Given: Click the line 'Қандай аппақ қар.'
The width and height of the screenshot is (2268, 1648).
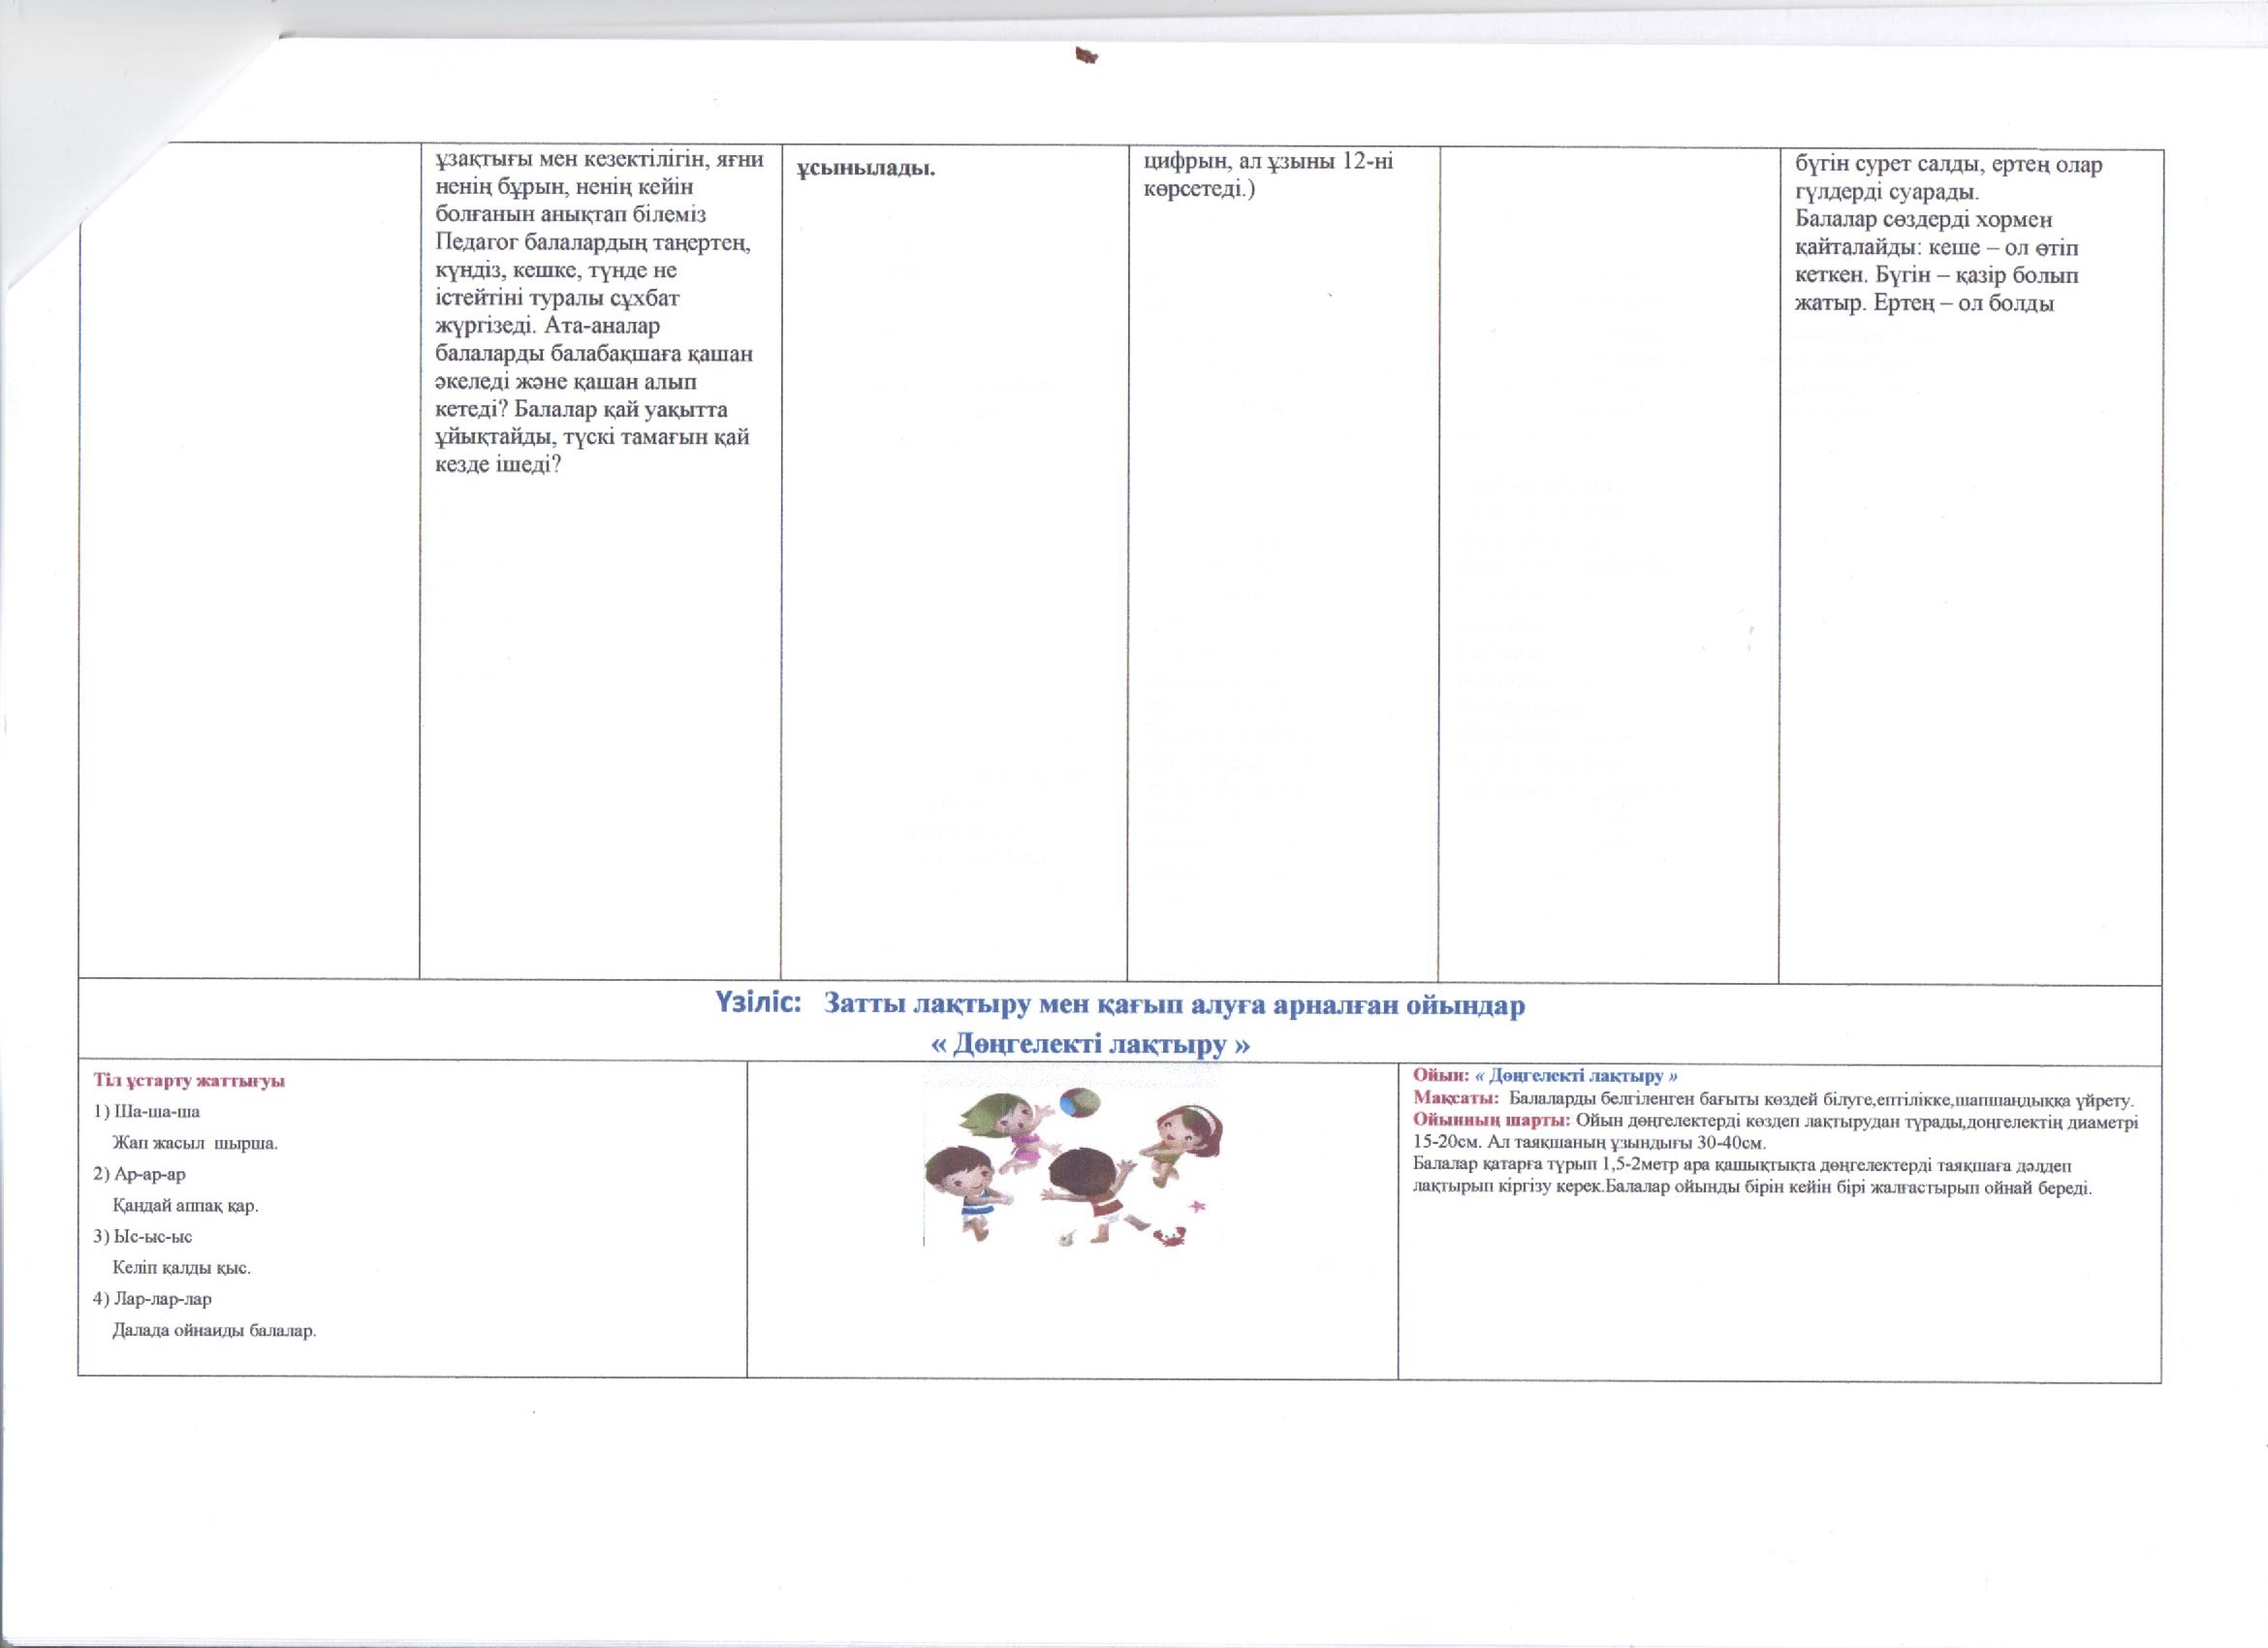Looking at the screenshot, I should click(186, 1206).
